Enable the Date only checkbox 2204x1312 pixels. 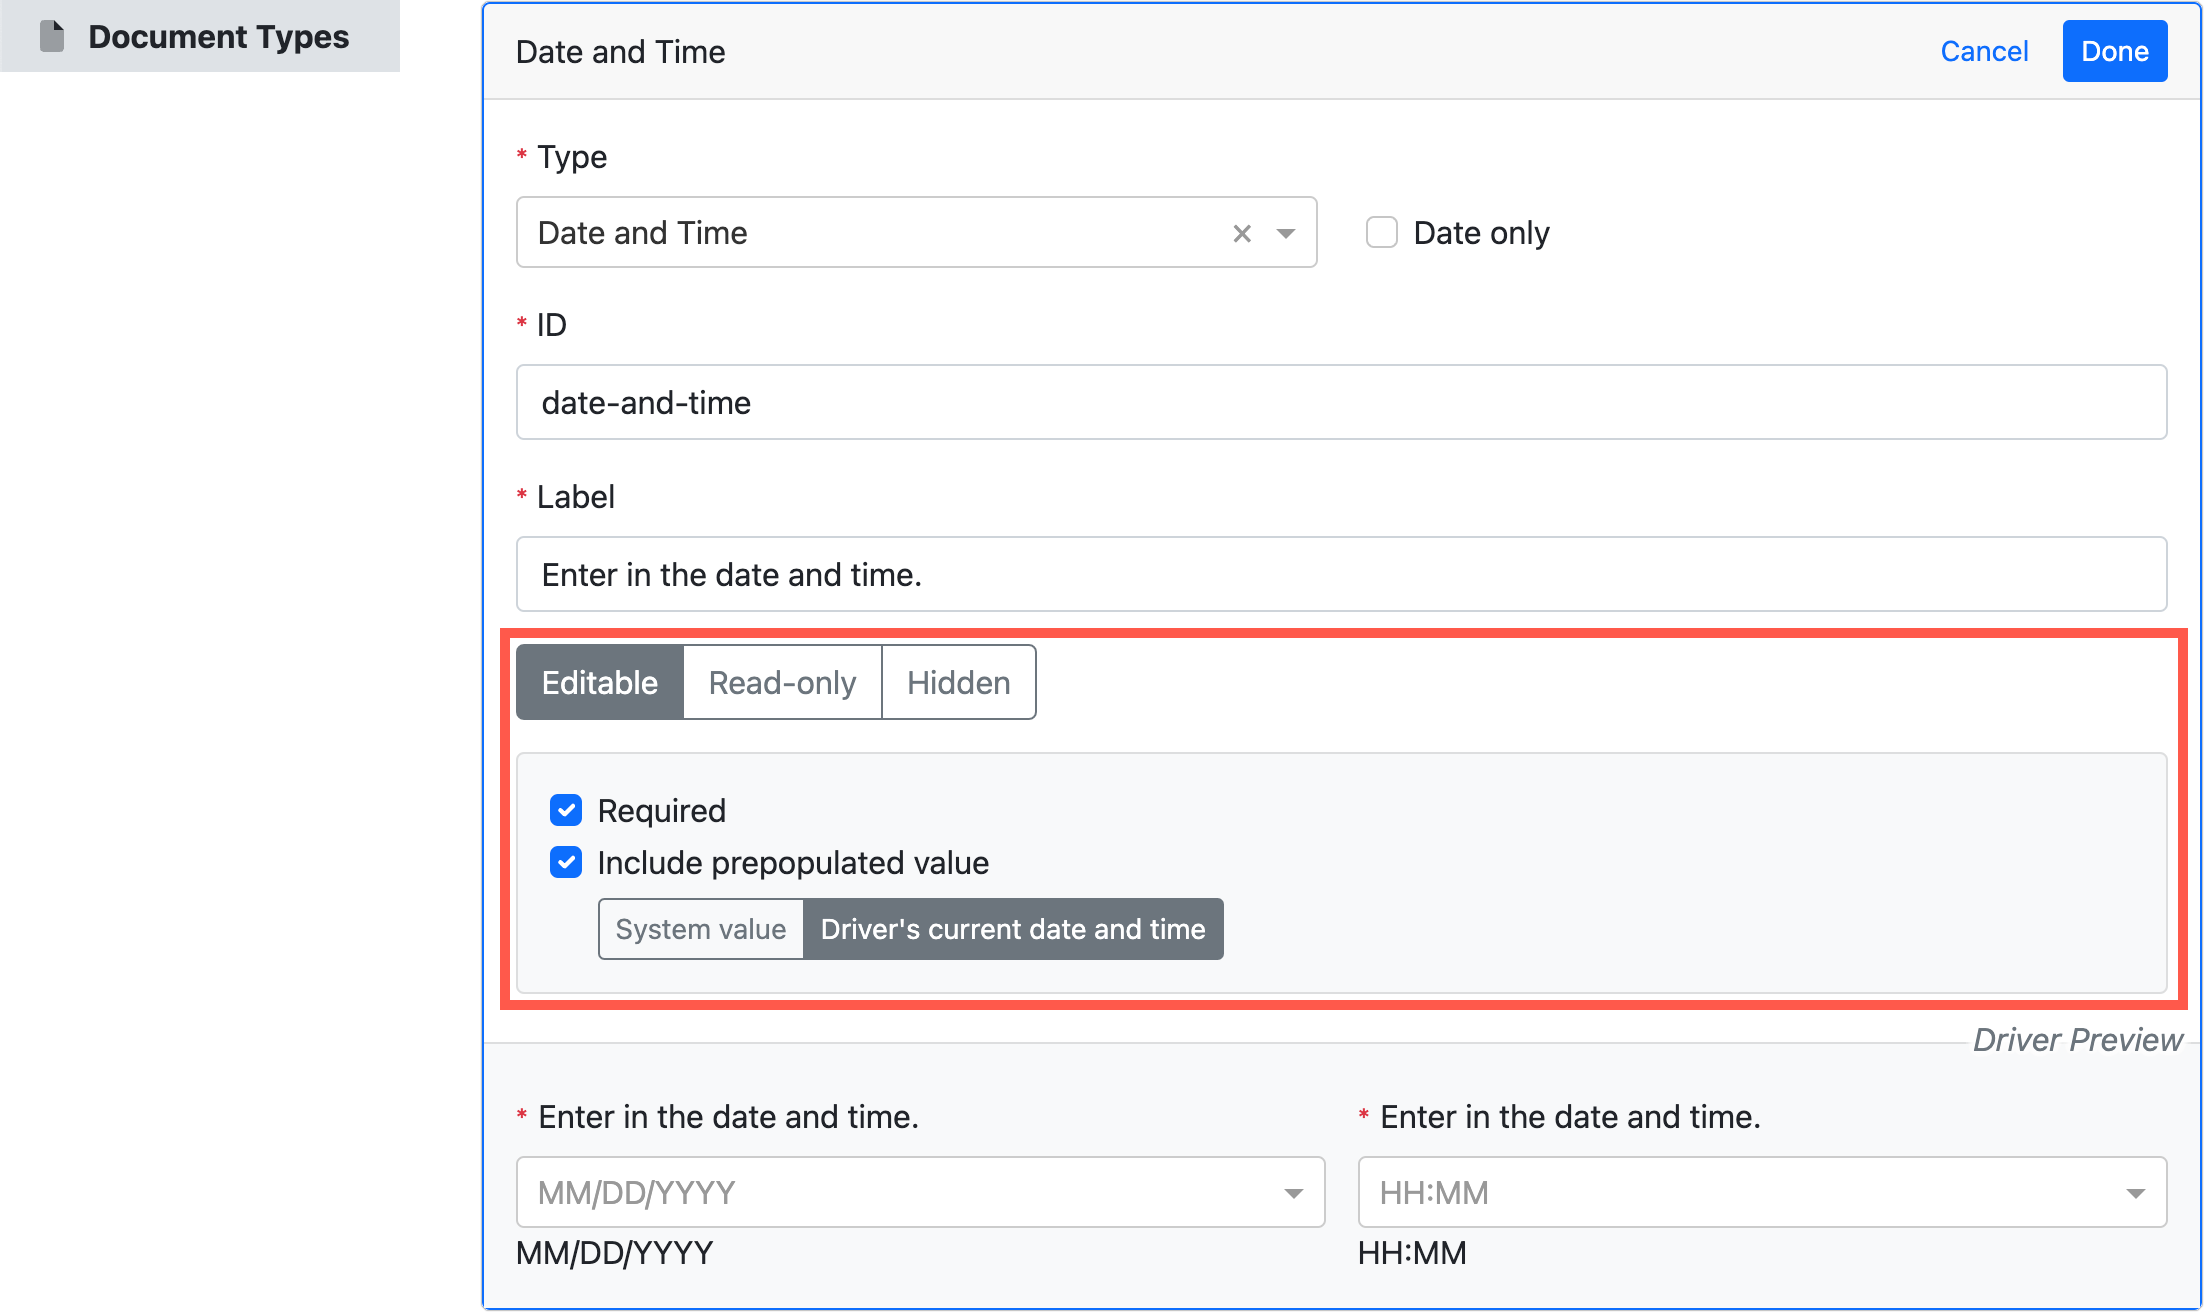pyautogui.click(x=1382, y=232)
